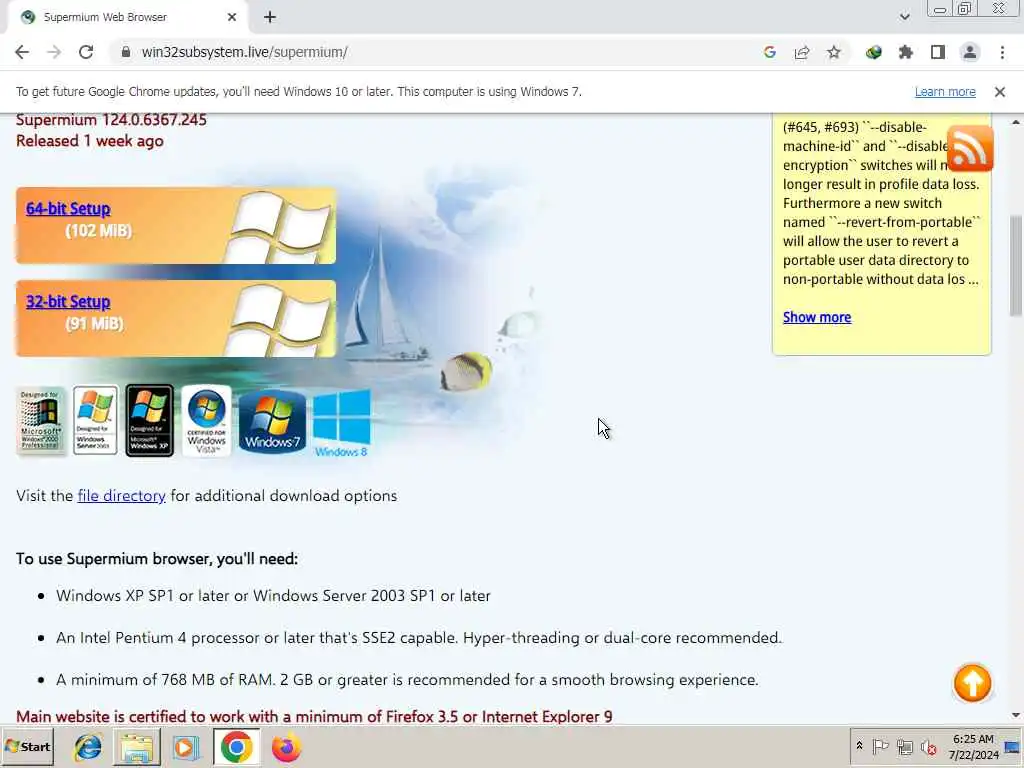Viewport: 1024px width, 768px height.
Task: Switch to the Chrome taskbar button
Action: [x=236, y=747]
